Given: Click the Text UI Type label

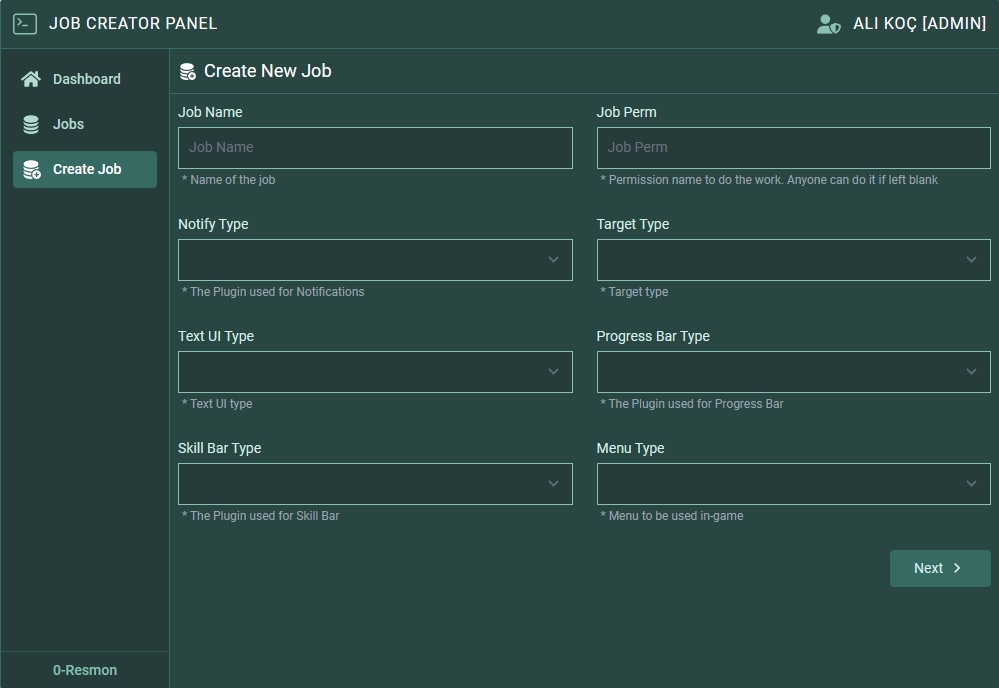Looking at the screenshot, I should pyautogui.click(x=216, y=336).
